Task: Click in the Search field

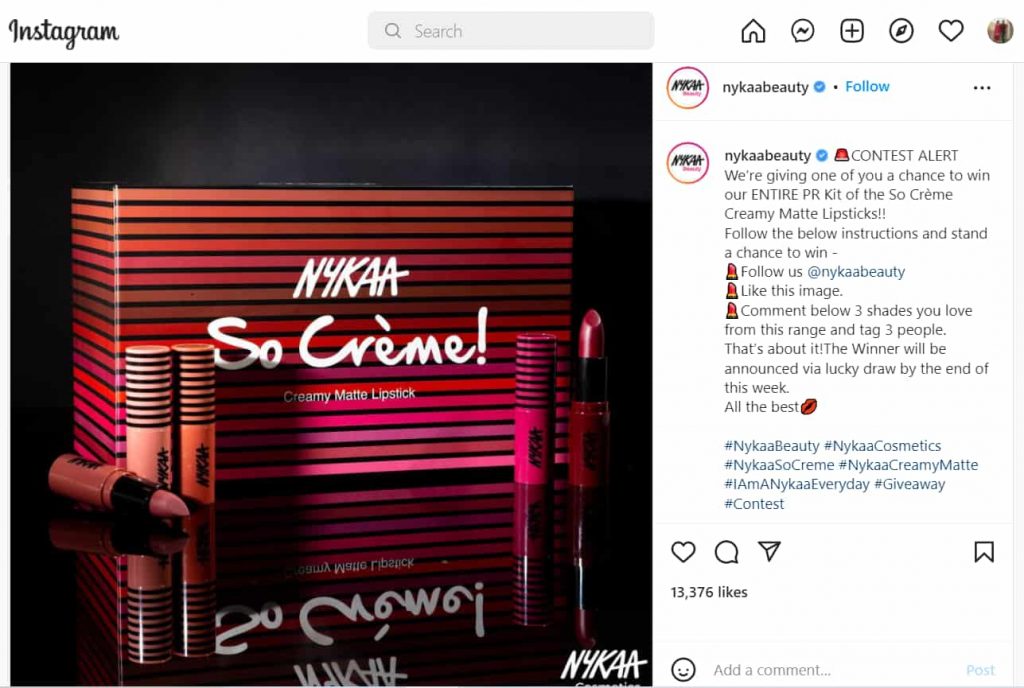Action: pos(511,31)
